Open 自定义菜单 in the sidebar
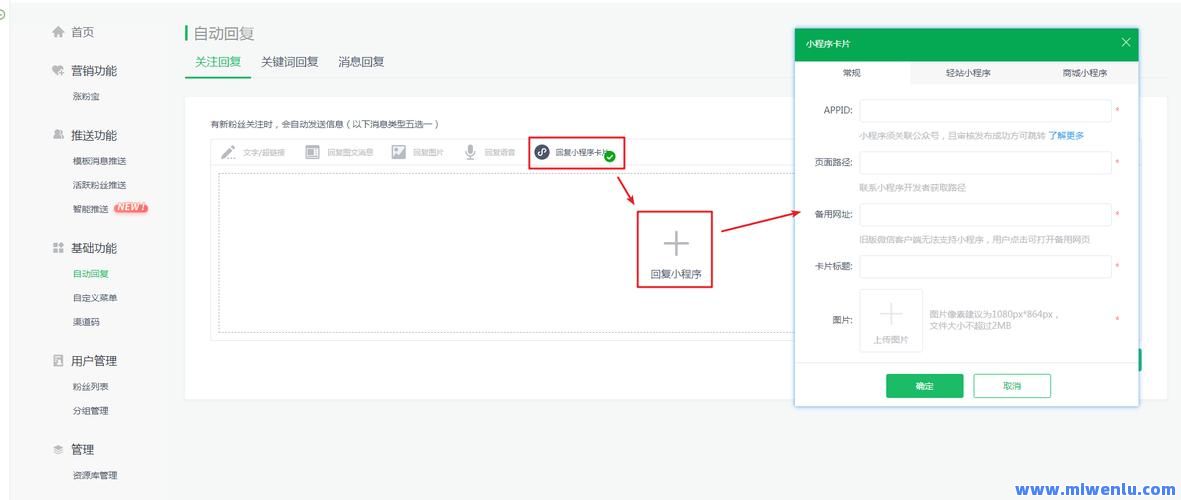Viewport: 1181px width, 500px height. pyautogui.click(x=95, y=298)
